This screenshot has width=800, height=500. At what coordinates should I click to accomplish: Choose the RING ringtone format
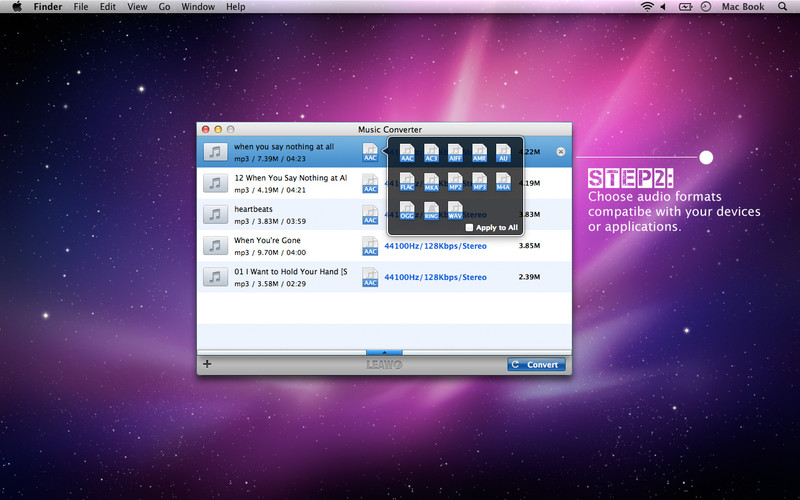point(431,210)
